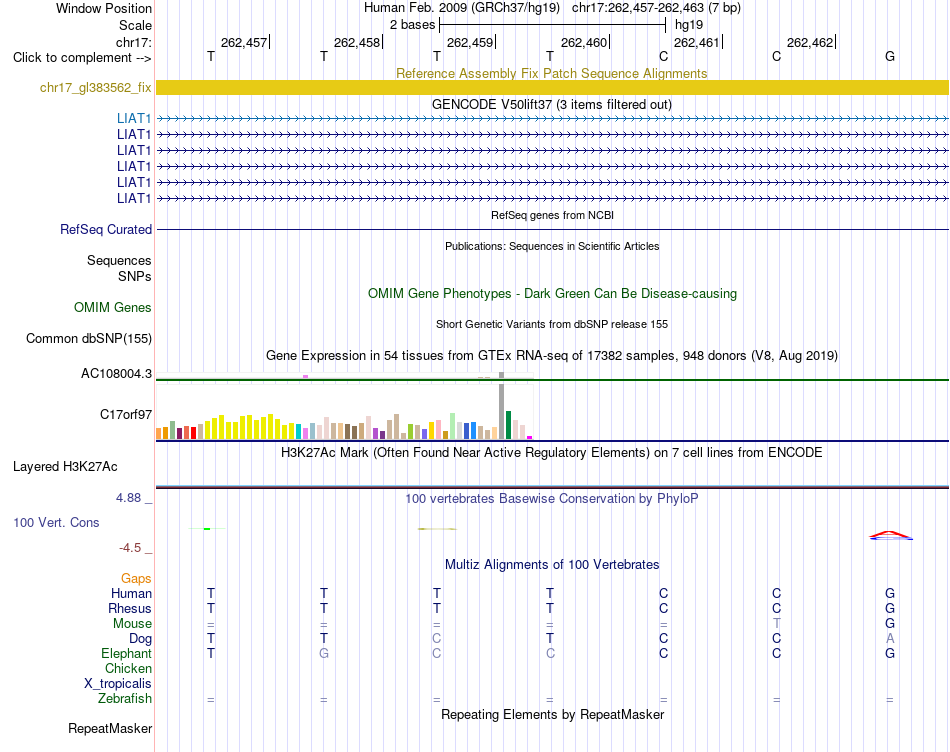Click the -4.5 PhyloP lower scale value
The width and height of the screenshot is (950, 752).
click(130, 548)
